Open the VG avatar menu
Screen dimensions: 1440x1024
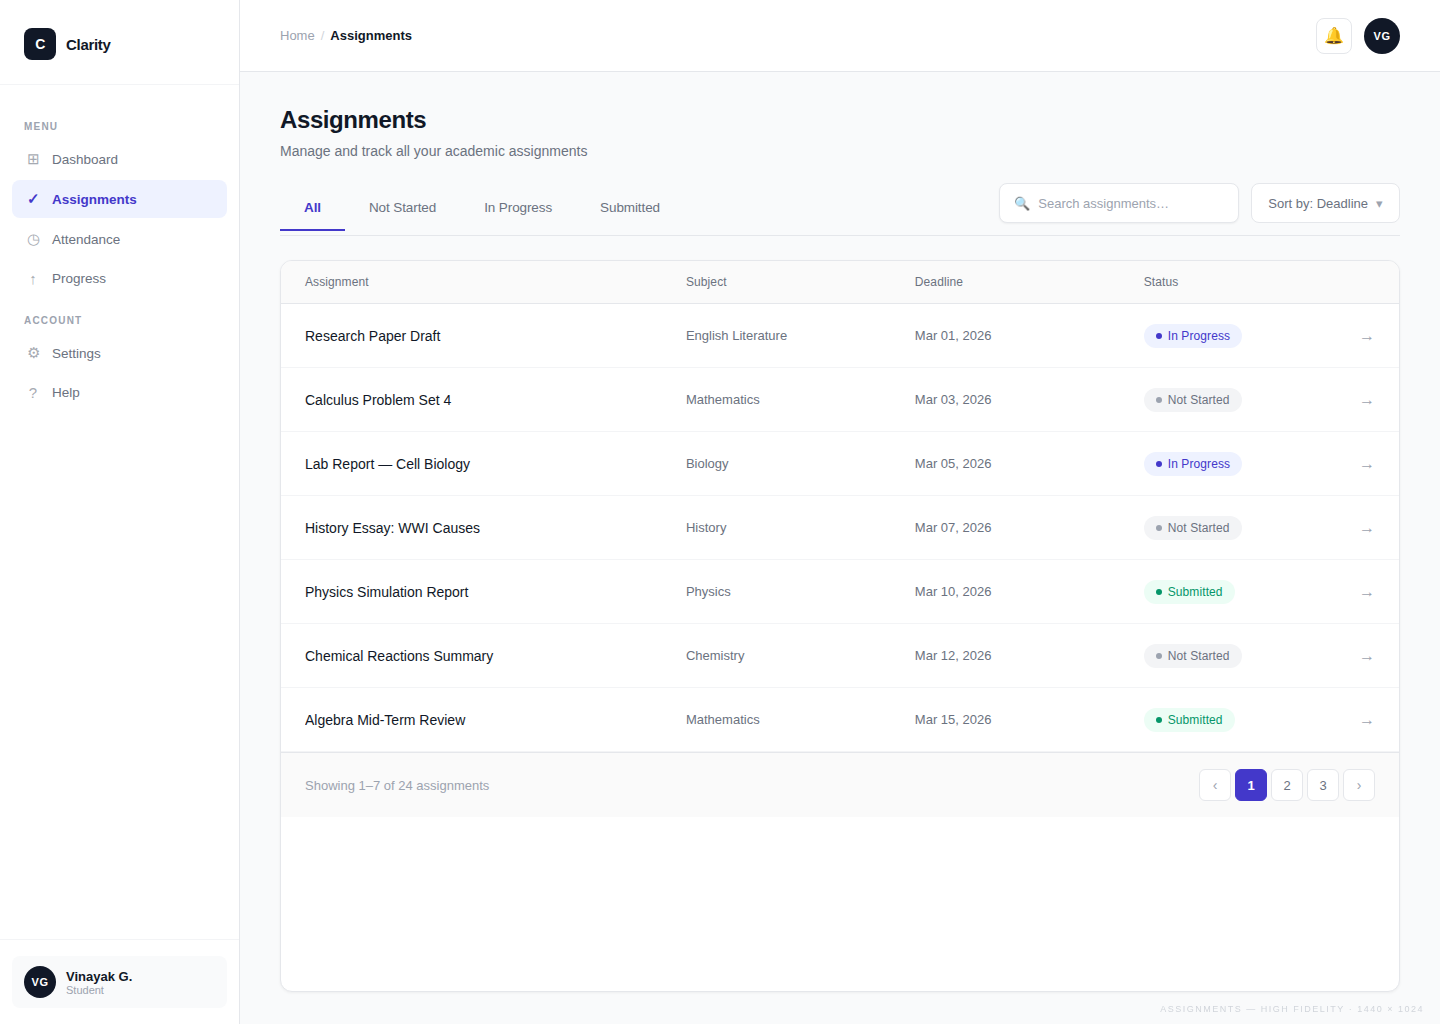[1381, 35]
